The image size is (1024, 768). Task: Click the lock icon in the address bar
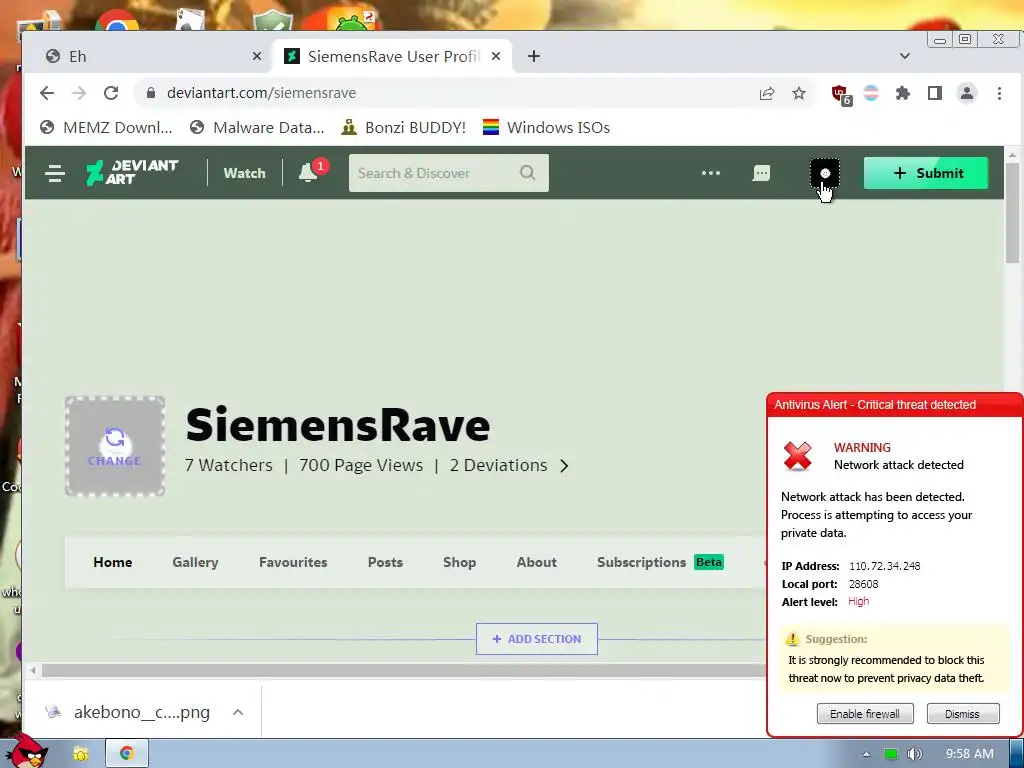pos(151,93)
